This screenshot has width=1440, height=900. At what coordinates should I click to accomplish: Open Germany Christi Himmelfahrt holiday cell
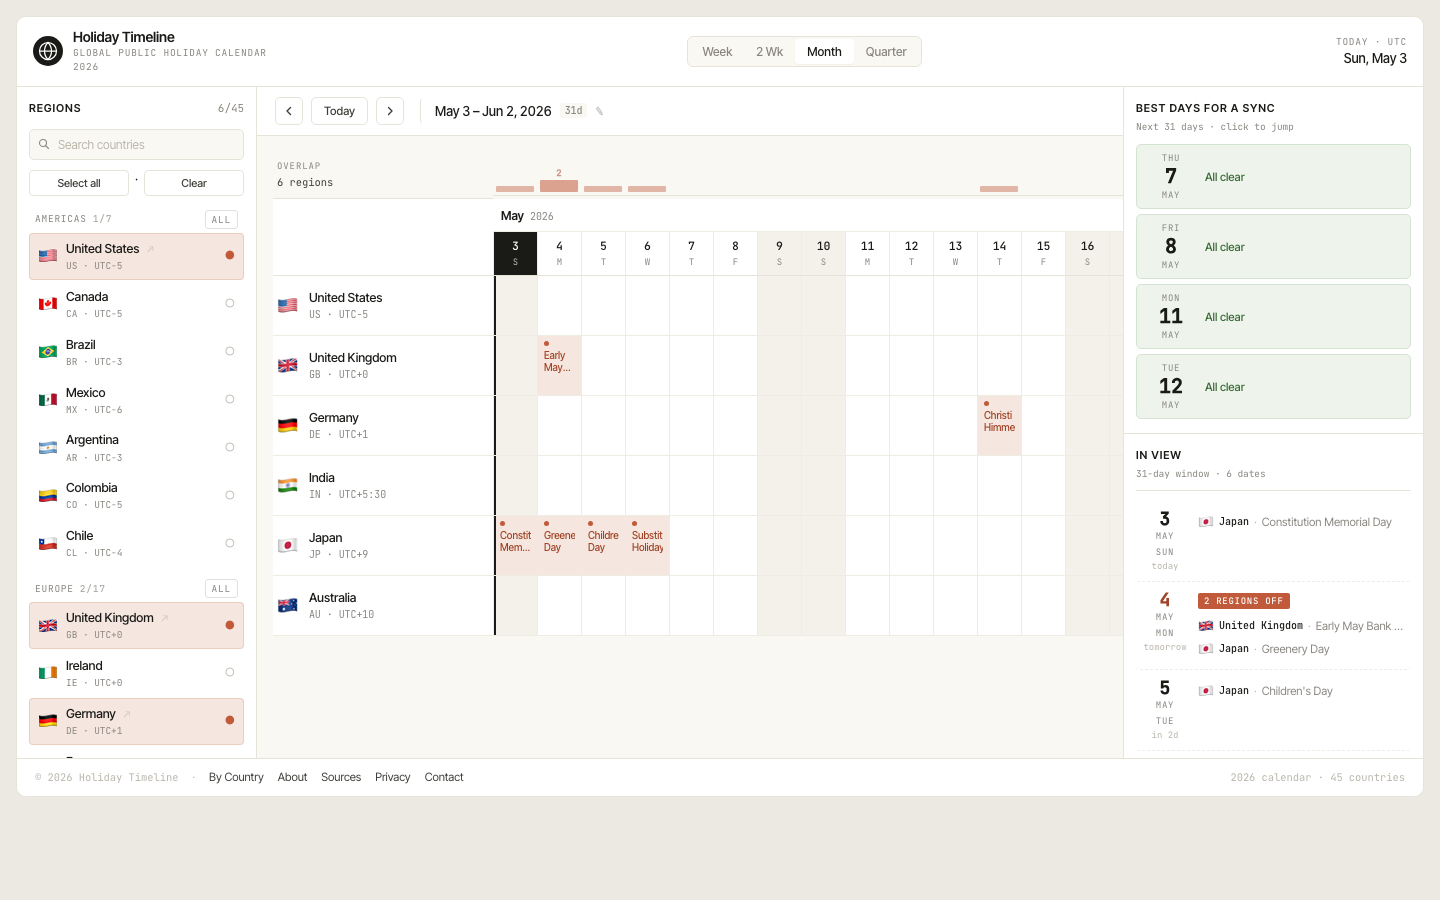click(999, 426)
